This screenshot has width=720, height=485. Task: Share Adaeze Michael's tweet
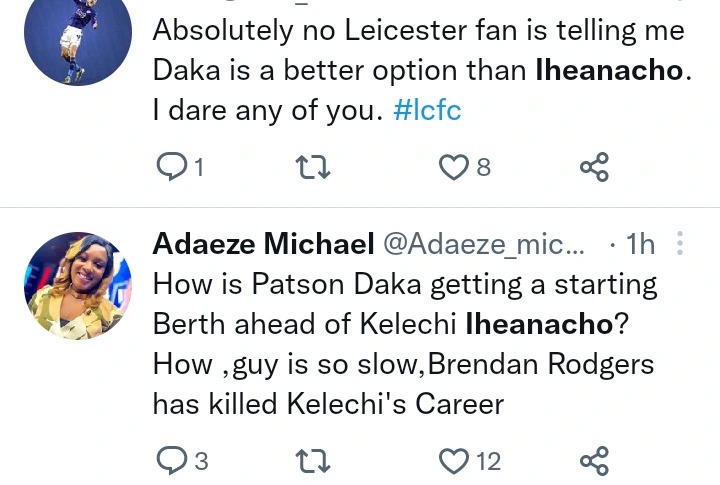click(594, 460)
